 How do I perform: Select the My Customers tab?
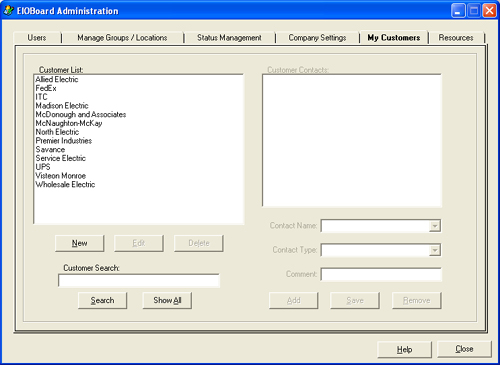click(x=394, y=37)
